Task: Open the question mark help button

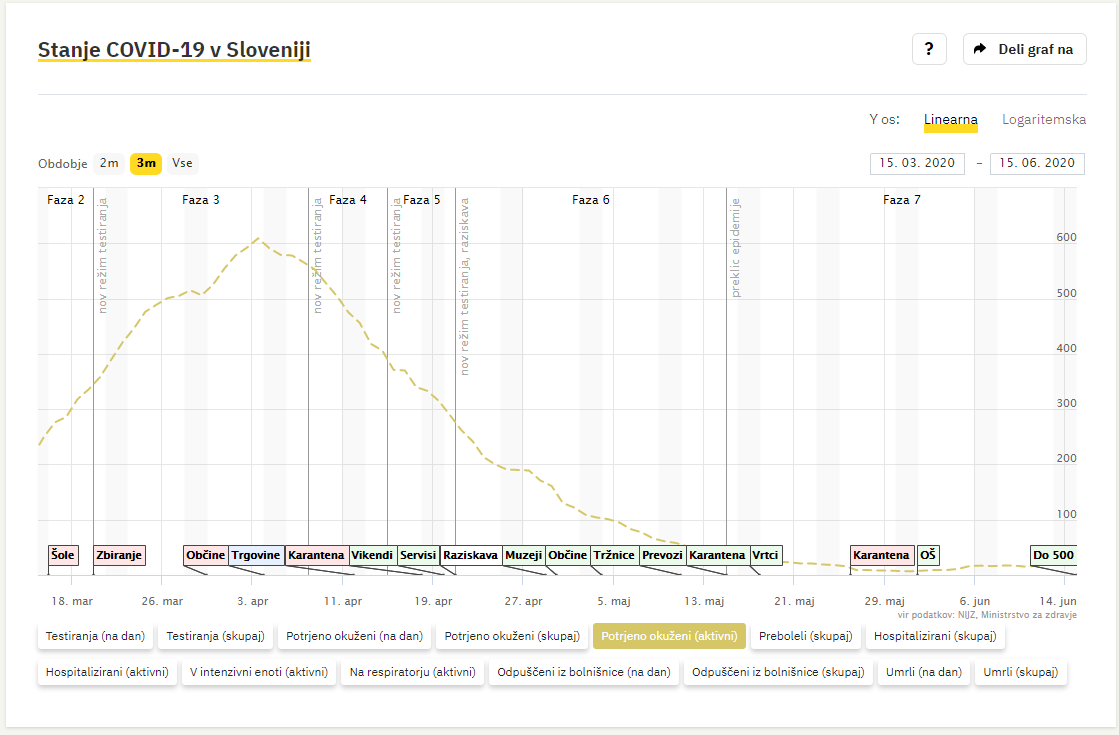Action: pyautogui.click(x=928, y=49)
